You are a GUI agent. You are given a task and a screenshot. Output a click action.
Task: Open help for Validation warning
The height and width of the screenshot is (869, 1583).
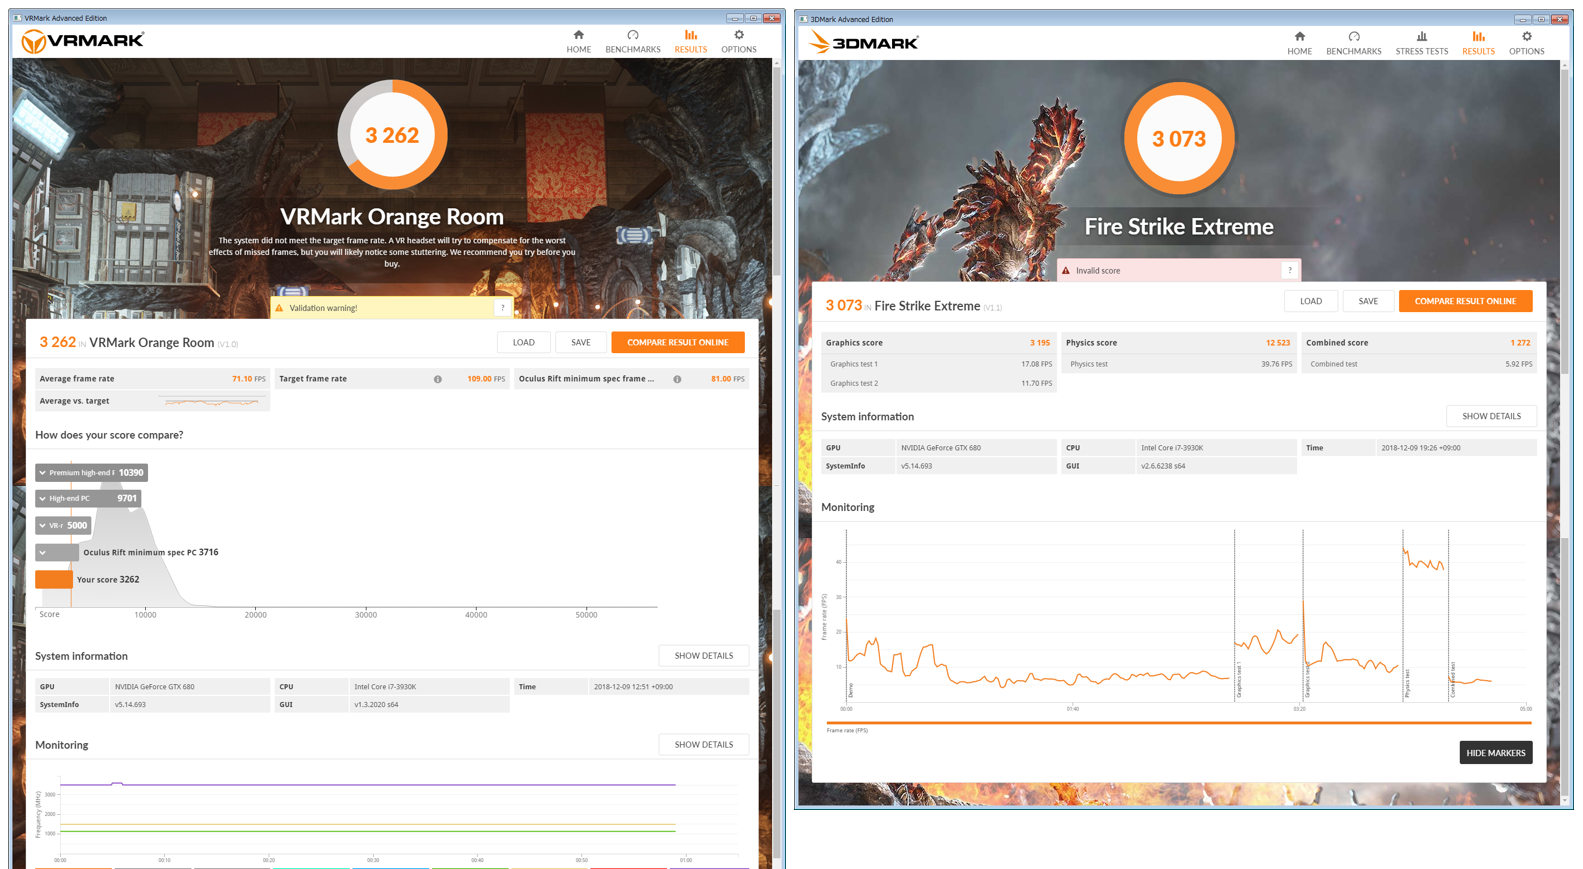[x=502, y=308]
